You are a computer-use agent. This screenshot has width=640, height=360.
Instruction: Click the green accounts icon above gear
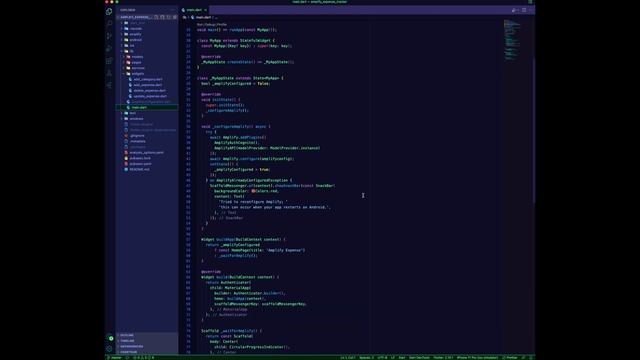click(111, 338)
